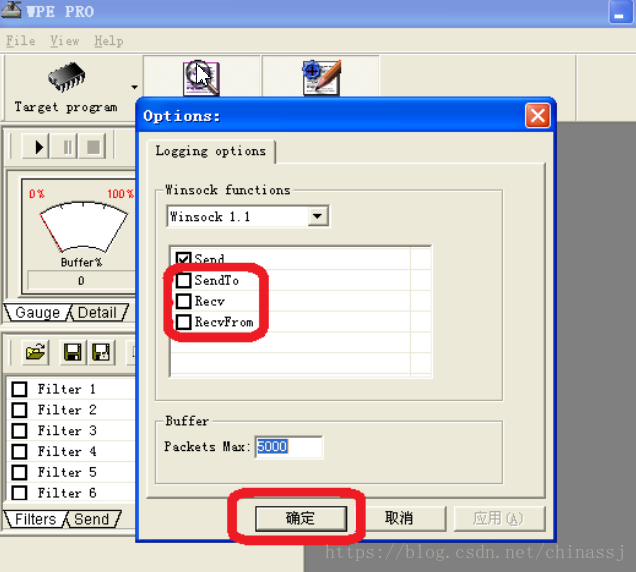Enable the Filter 3 checkbox
Screen dimensions: 636x572
tap(19, 430)
